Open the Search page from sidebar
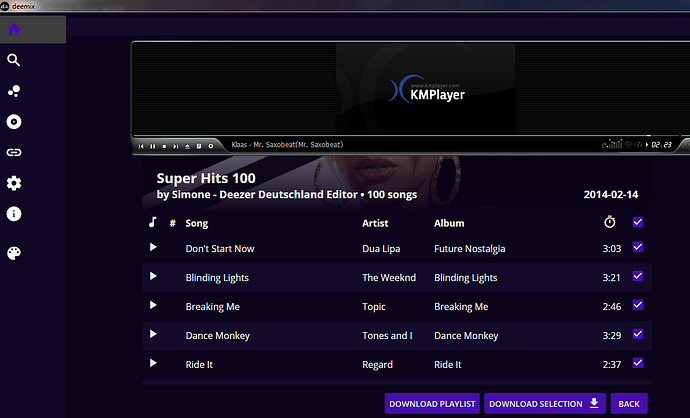 [14, 60]
